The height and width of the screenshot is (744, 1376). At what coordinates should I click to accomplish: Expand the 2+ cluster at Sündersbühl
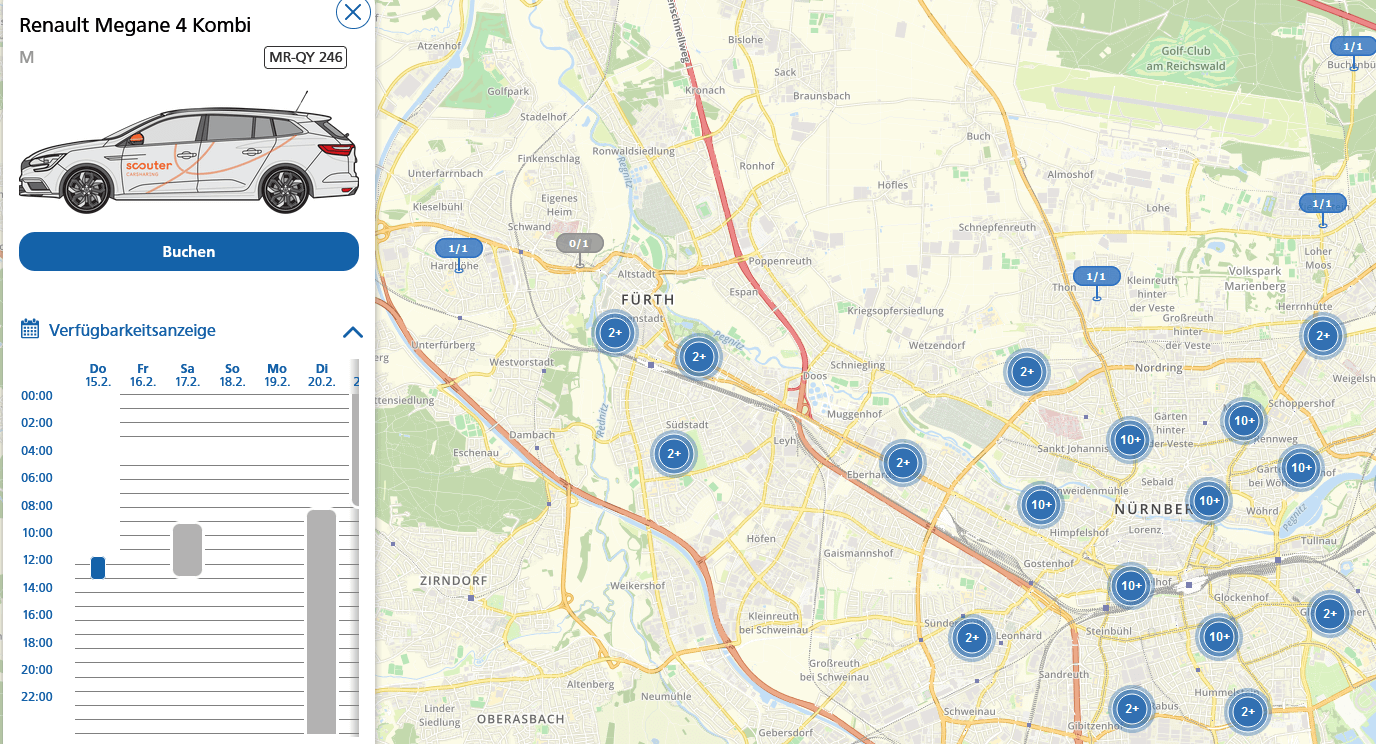coord(971,637)
